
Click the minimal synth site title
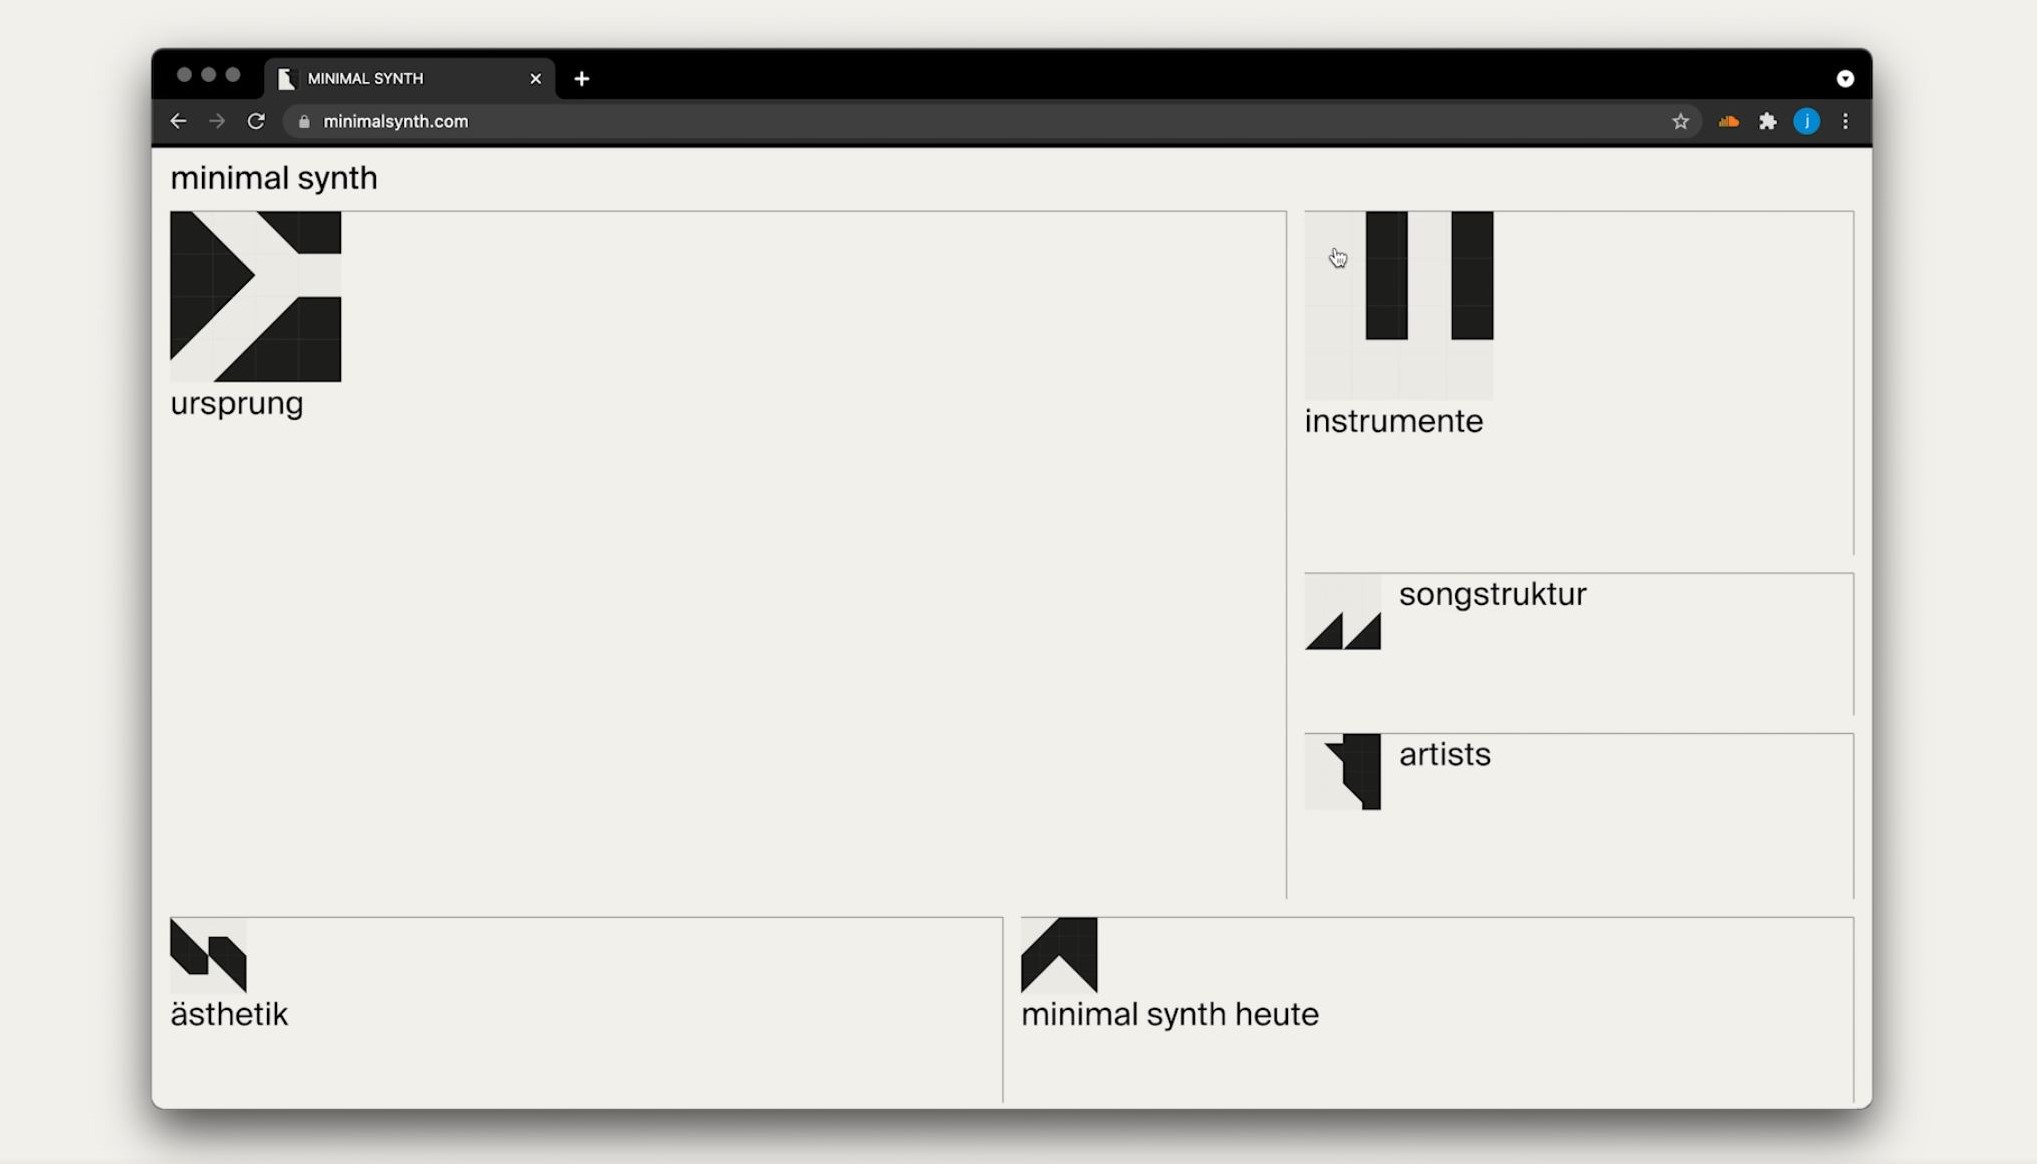pos(273,178)
